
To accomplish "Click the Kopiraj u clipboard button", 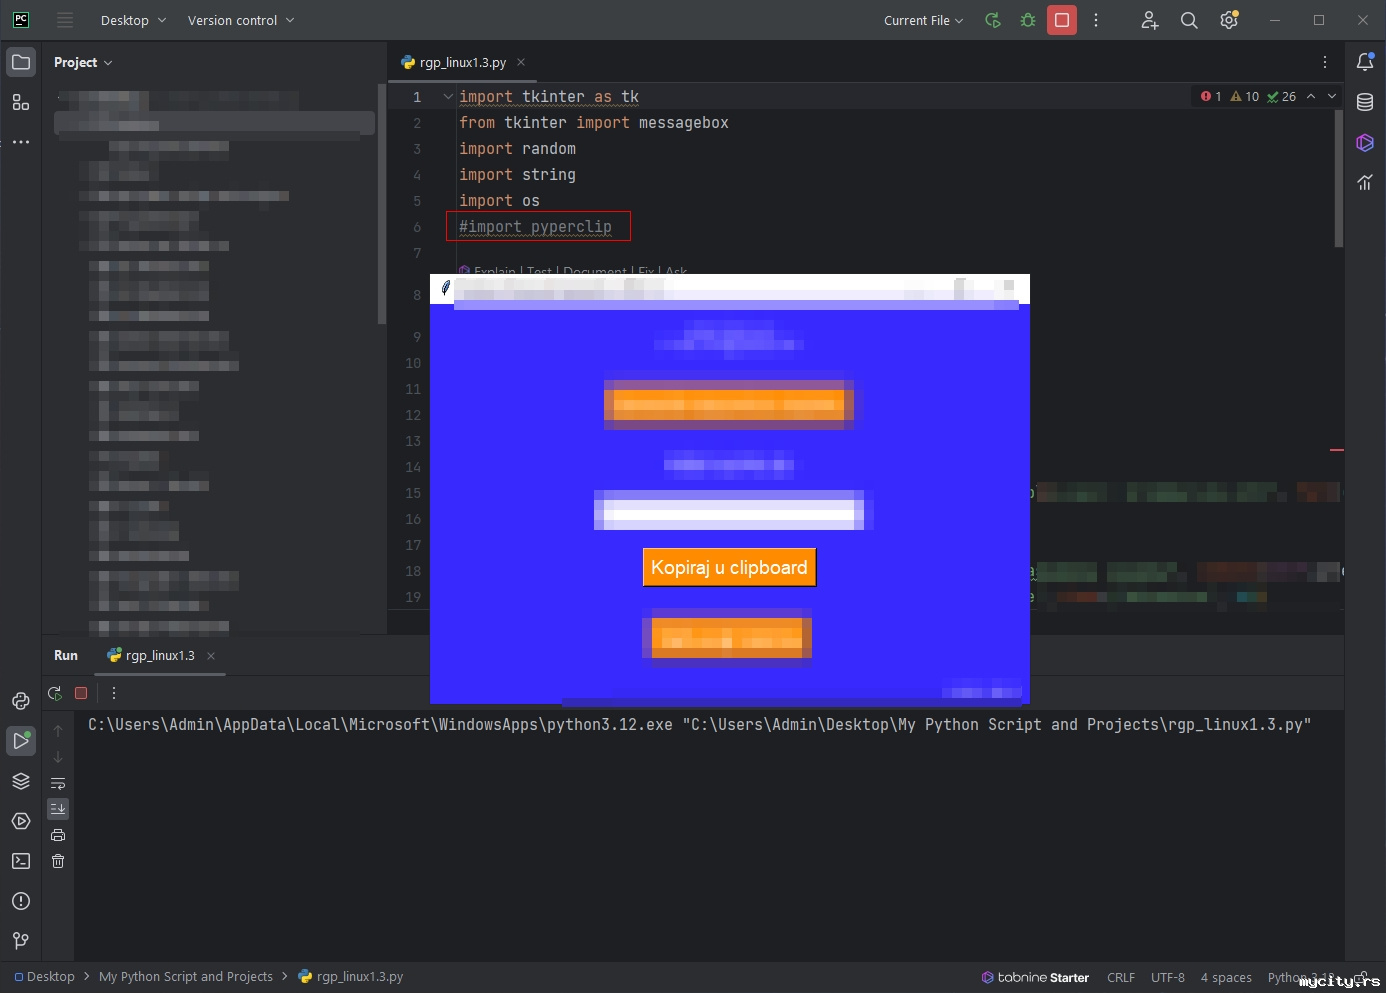I will click(x=729, y=567).
